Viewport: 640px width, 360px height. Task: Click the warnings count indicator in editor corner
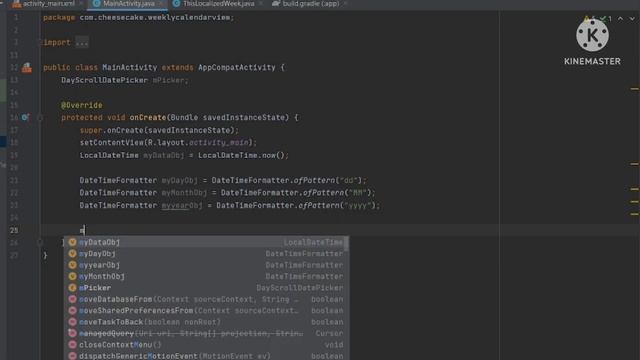(589, 19)
